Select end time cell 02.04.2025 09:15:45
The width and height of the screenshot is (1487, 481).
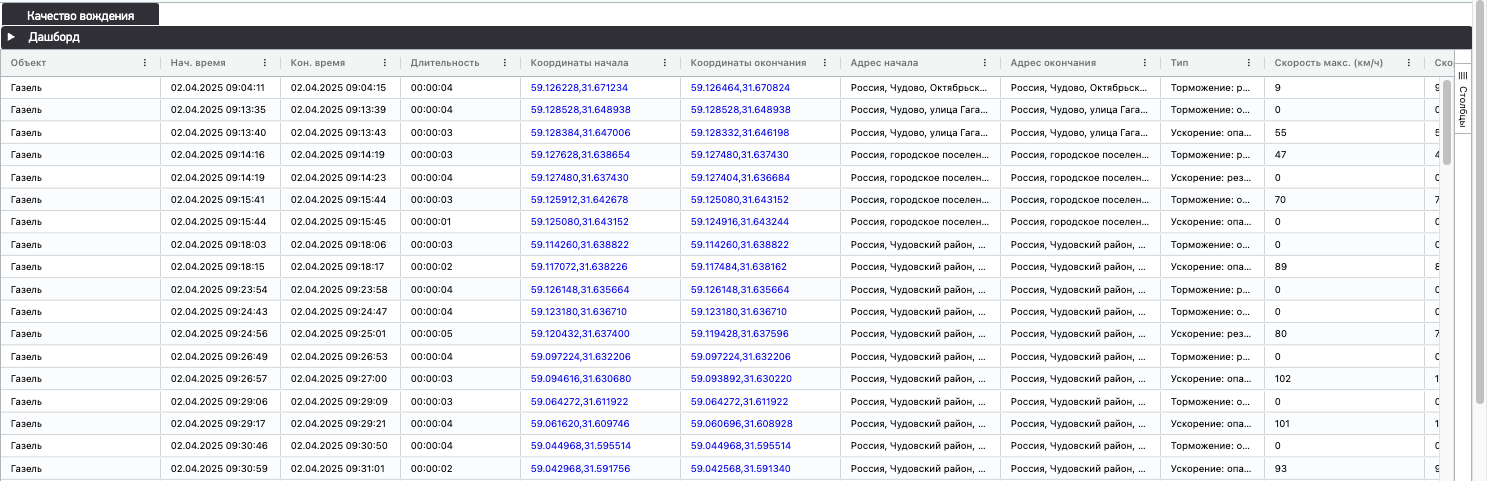(340, 221)
